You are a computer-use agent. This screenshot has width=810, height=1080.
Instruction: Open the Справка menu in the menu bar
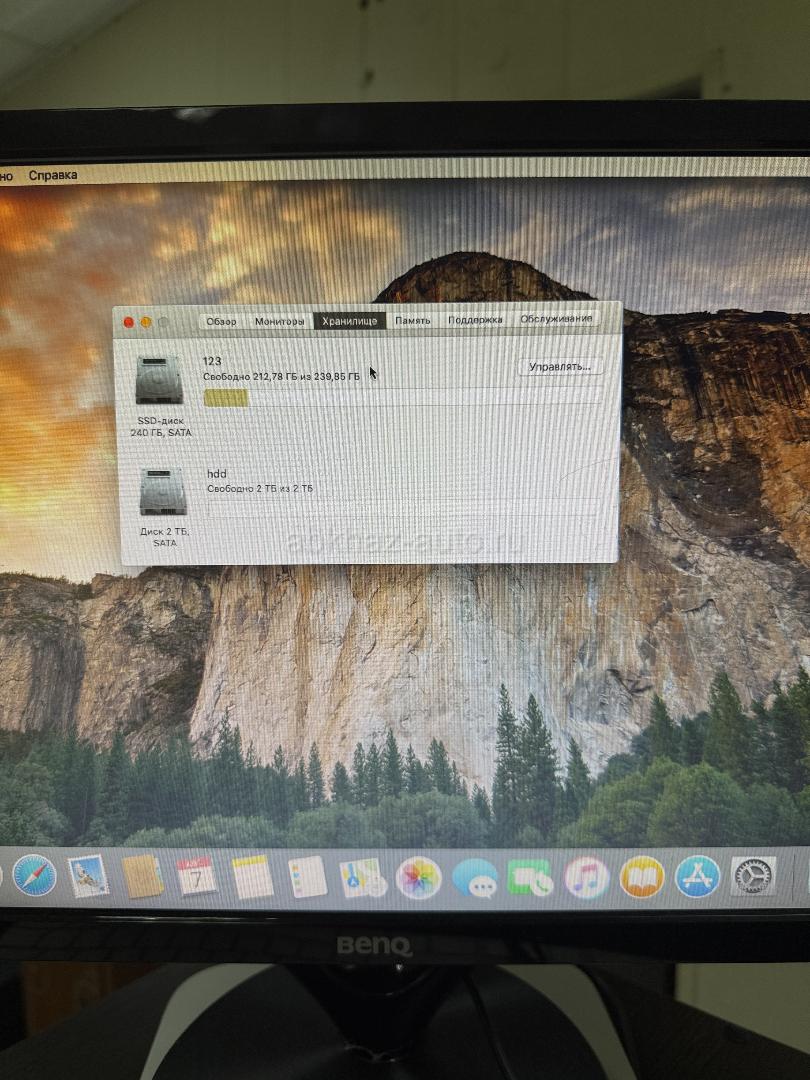click(x=53, y=175)
